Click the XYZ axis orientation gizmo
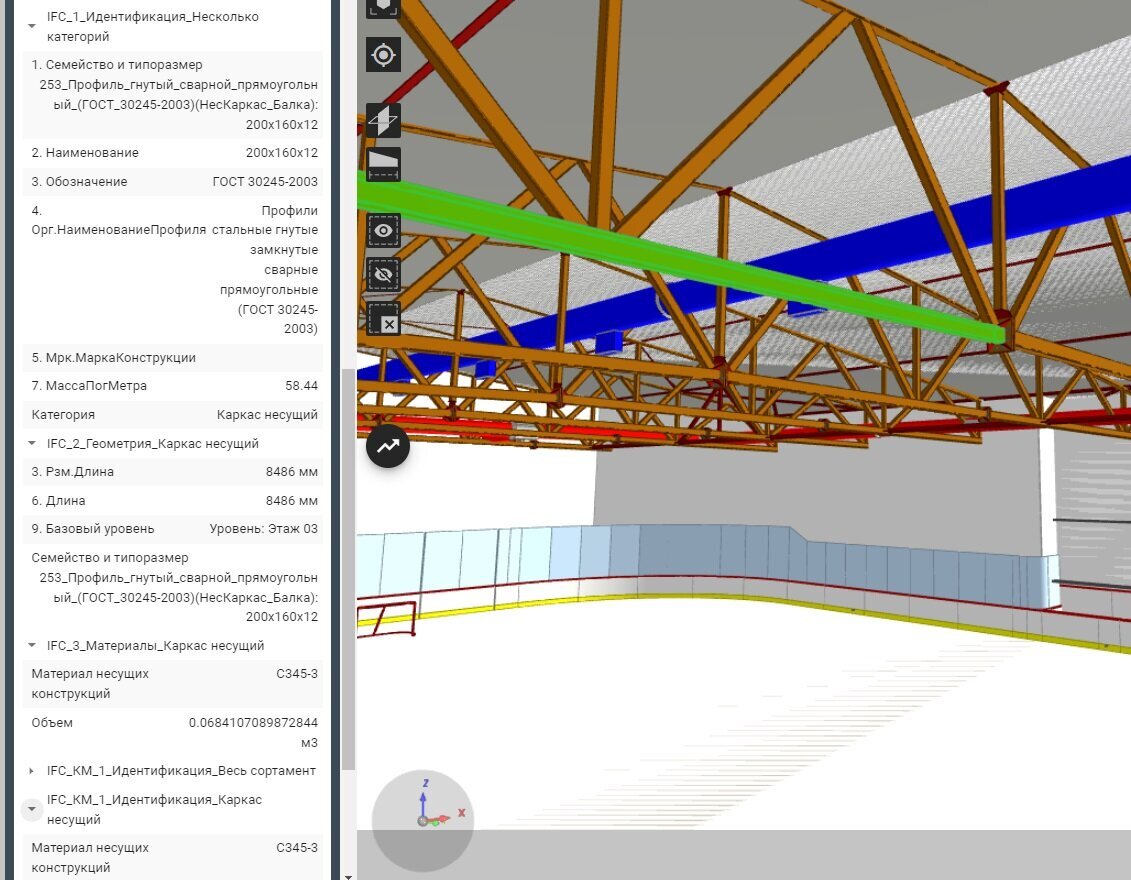Screen dimensions: 1131x880 click(x=423, y=821)
